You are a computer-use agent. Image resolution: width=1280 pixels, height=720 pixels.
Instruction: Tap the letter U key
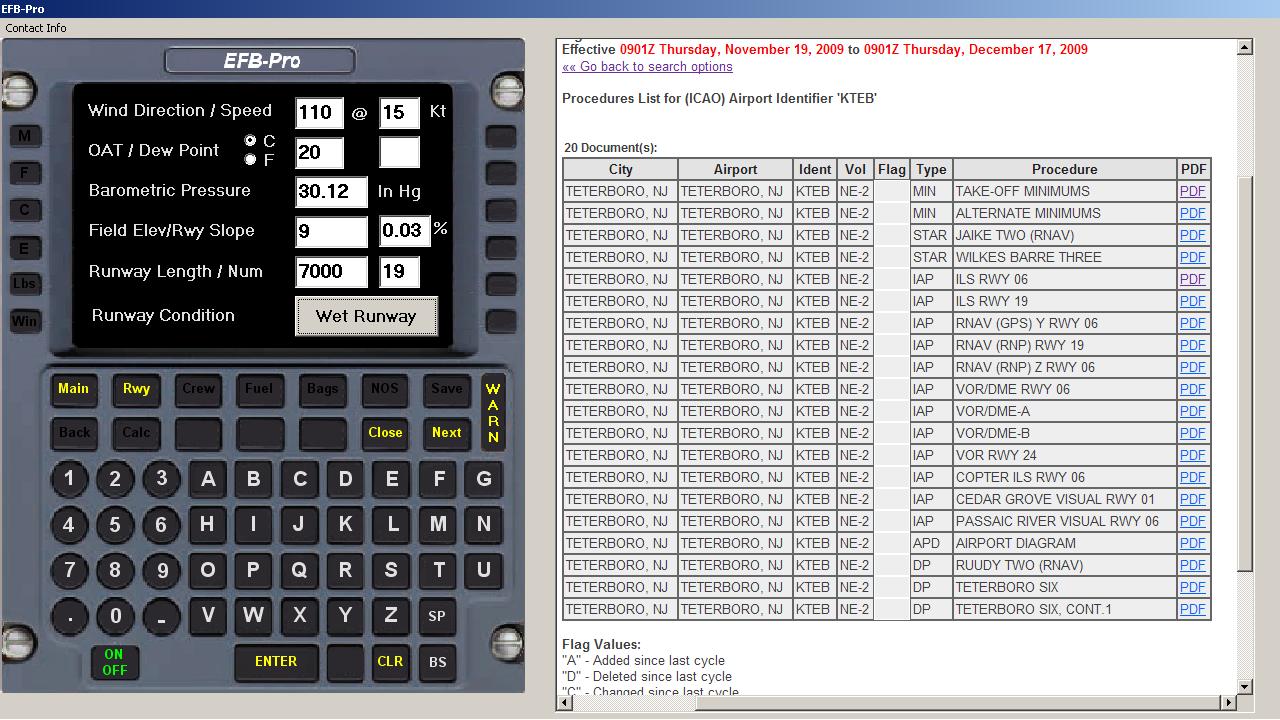[483, 570]
